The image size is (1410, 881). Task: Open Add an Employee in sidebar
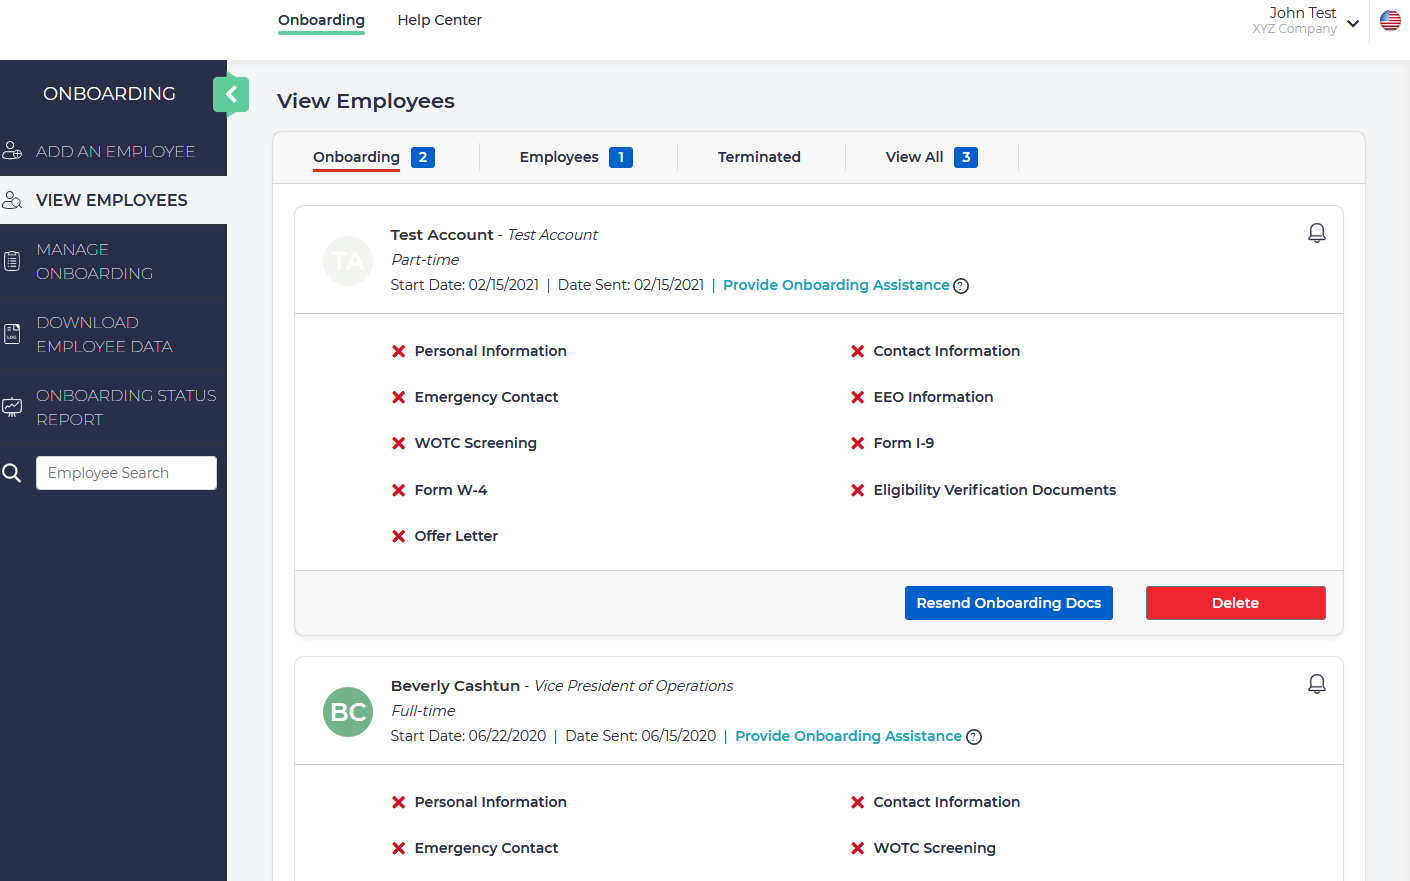click(114, 151)
